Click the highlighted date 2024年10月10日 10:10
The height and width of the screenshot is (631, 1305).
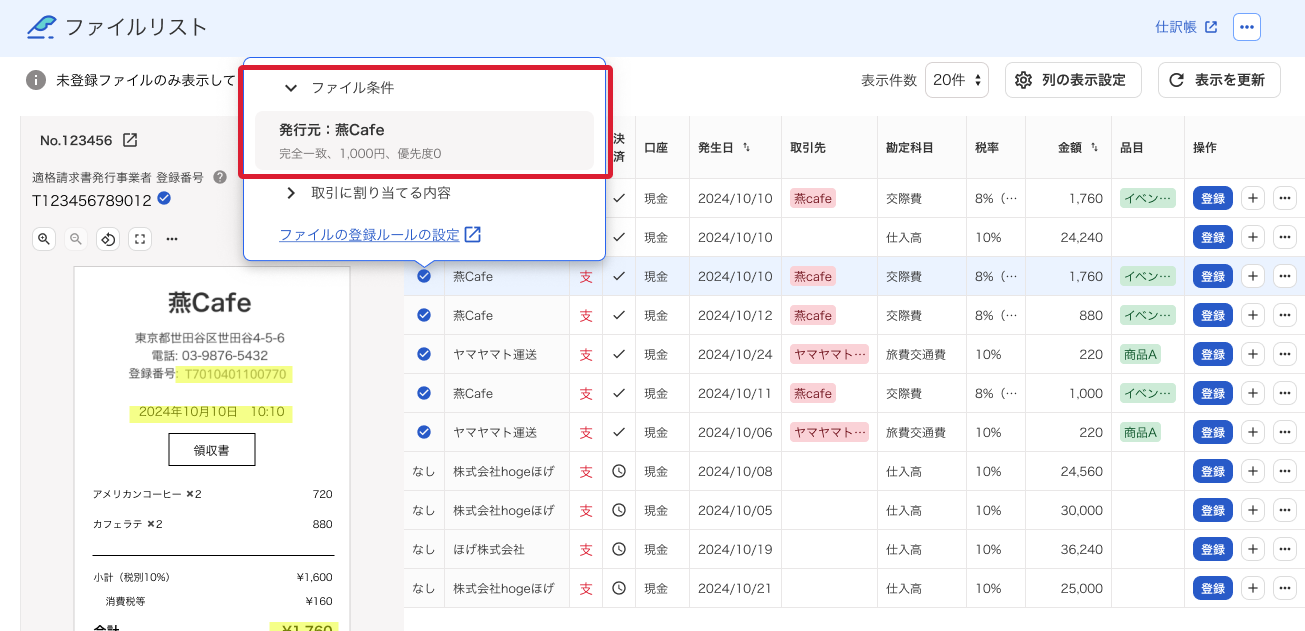pyautogui.click(x=211, y=411)
